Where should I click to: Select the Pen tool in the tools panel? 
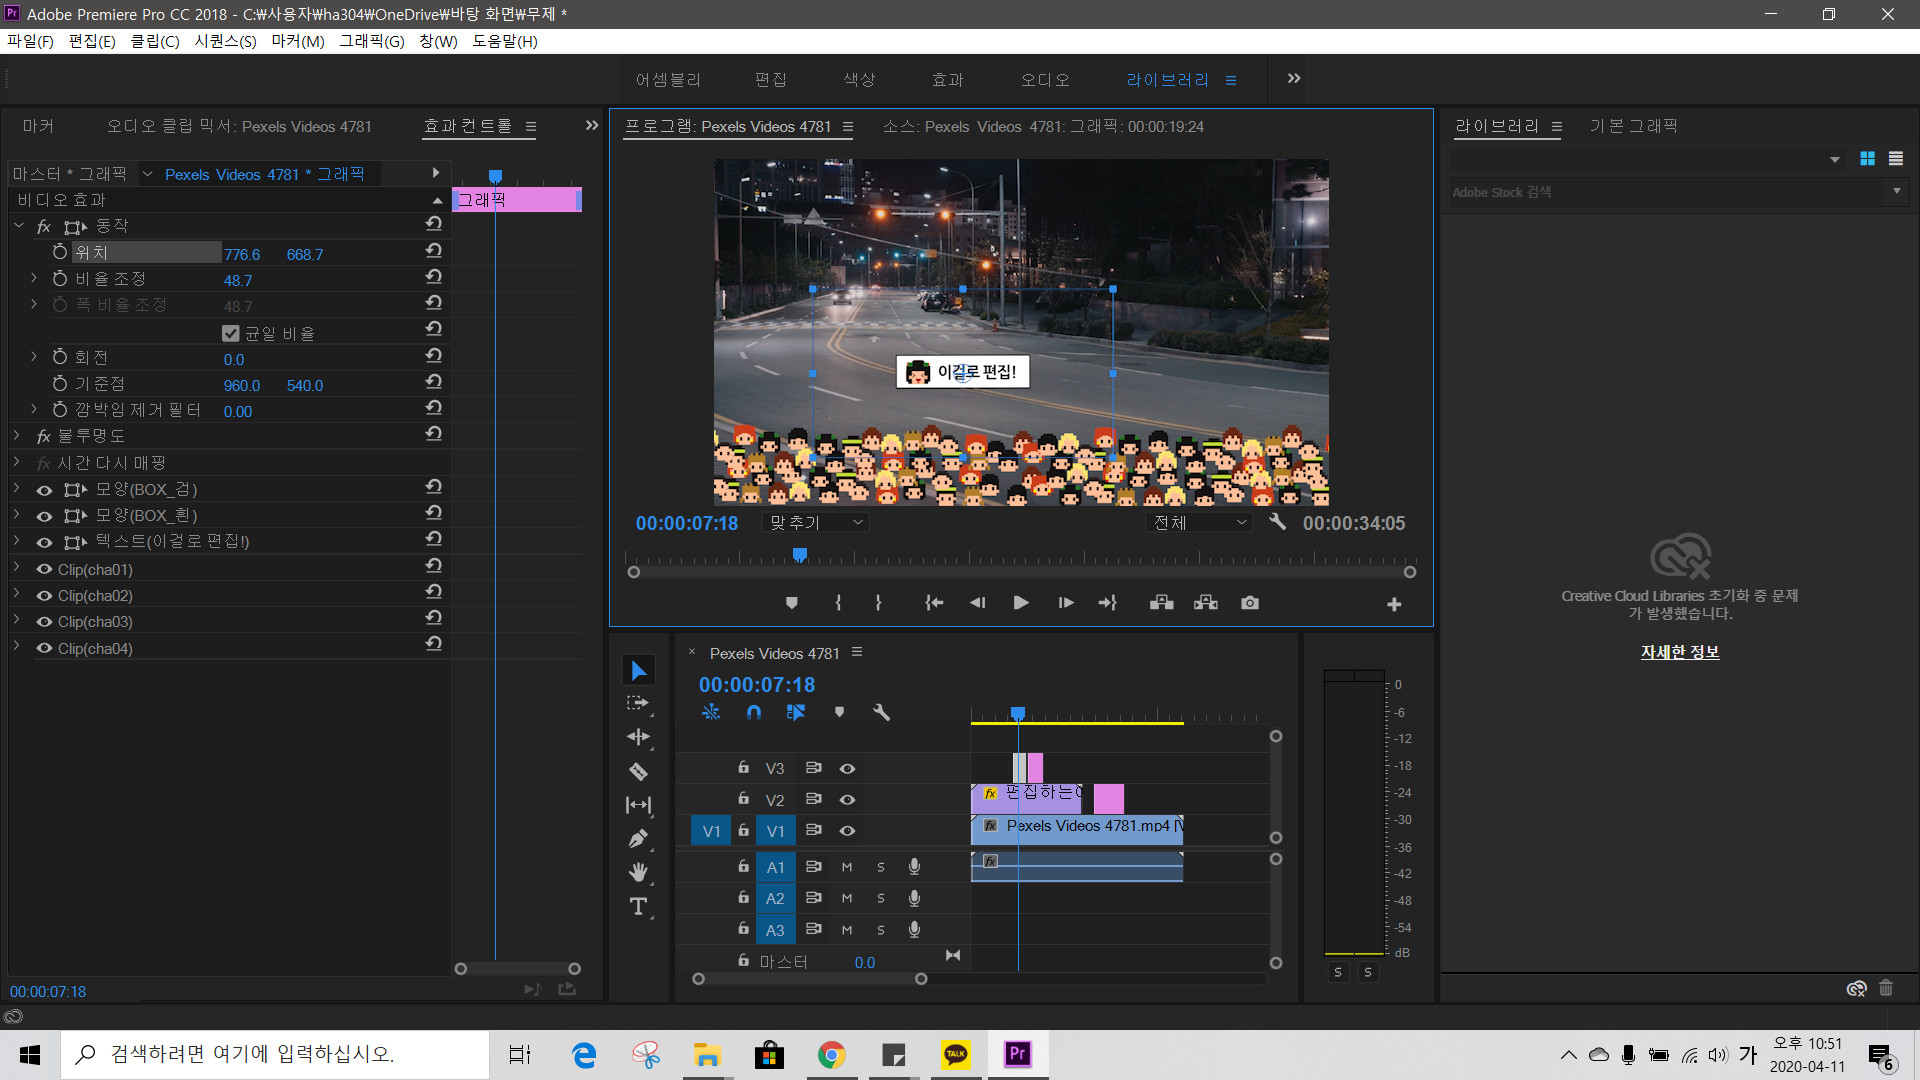point(638,839)
